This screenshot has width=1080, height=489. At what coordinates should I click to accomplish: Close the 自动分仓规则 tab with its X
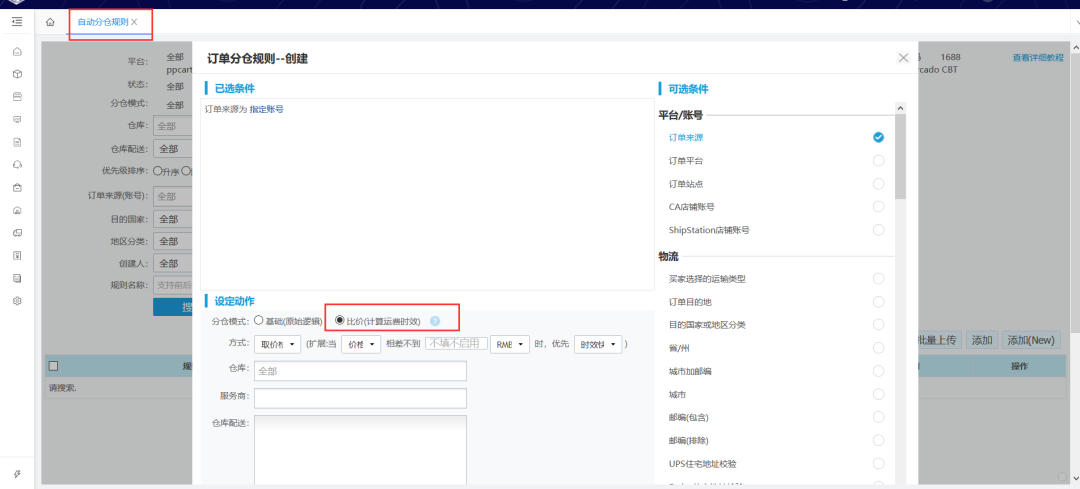134,22
